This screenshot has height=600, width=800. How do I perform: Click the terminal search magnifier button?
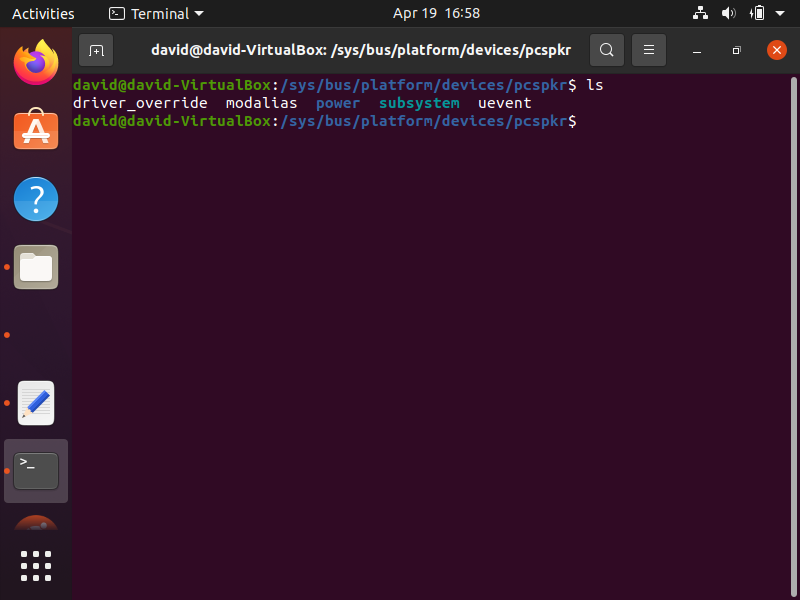tap(606, 50)
